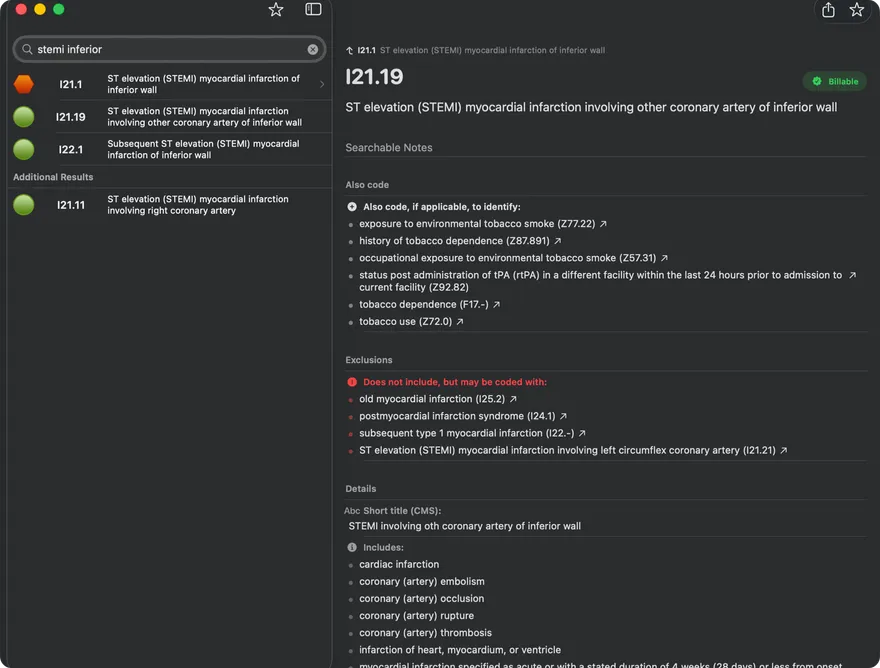Select the I21.1 result row
The height and width of the screenshot is (668, 880).
[x=169, y=84]
